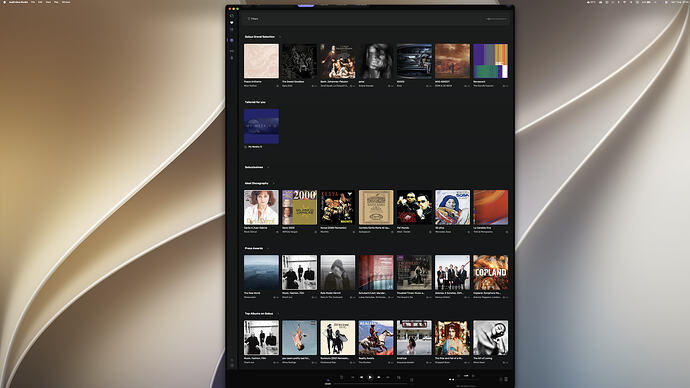Open the search icon in the sidebar

232,16
